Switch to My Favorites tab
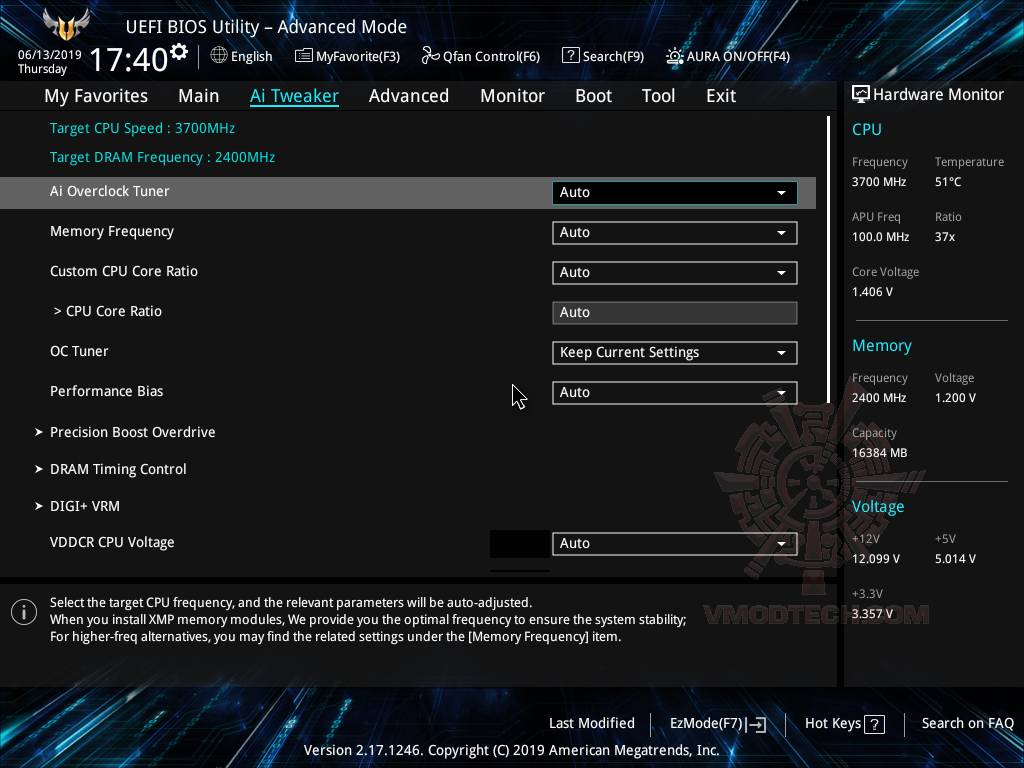1024x768 pixels. (x=96, y=96)
